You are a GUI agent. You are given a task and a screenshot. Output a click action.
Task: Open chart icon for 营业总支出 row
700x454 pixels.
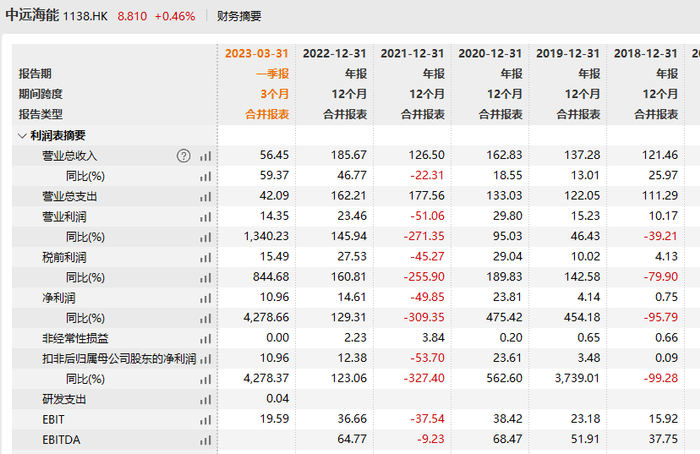click(x=205, y=196)
